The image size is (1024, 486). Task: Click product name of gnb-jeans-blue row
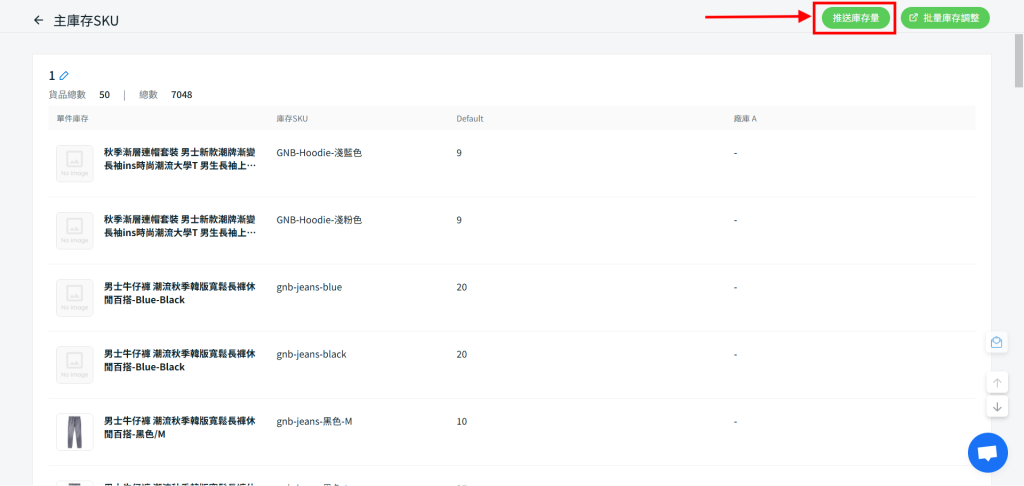click(180, 293)
